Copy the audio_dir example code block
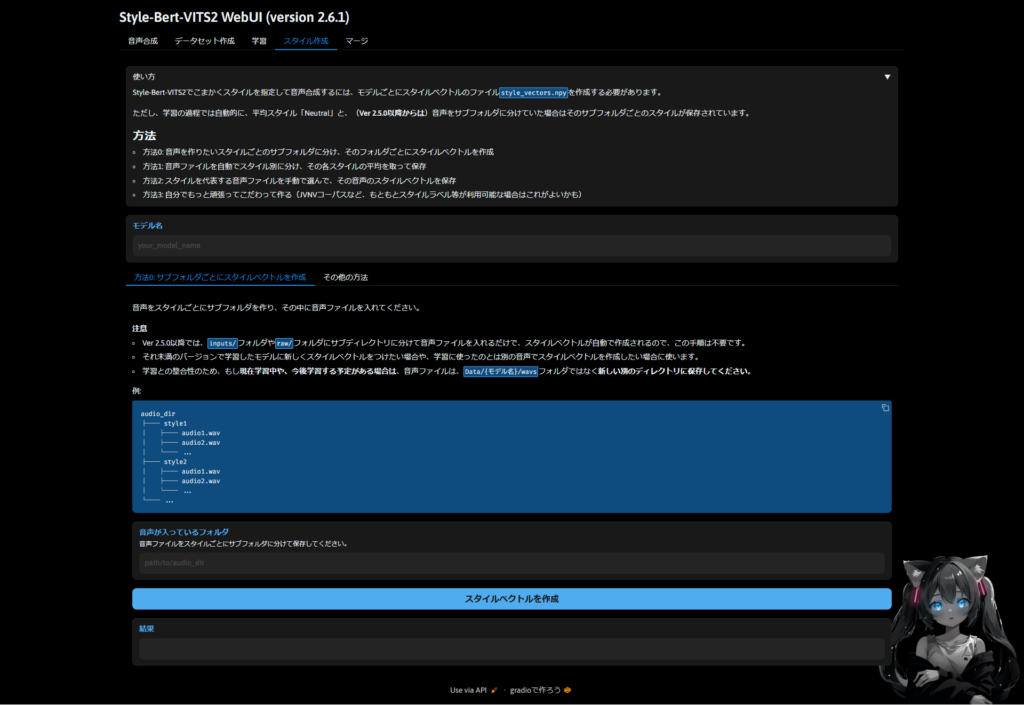The image size is (1024, 705). (x=885, y=408)
